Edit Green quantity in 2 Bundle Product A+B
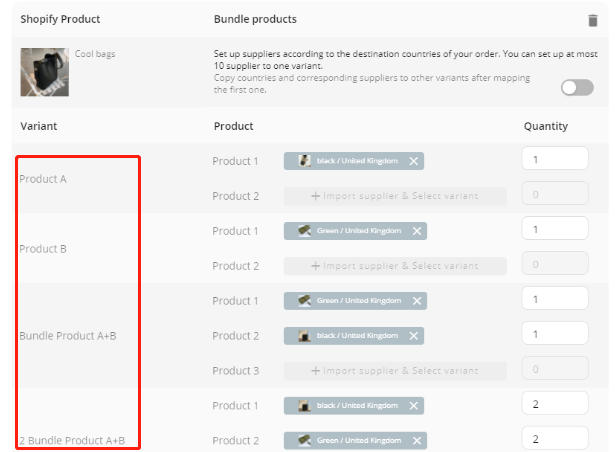615x452 pixels. (x=555, y=439)
